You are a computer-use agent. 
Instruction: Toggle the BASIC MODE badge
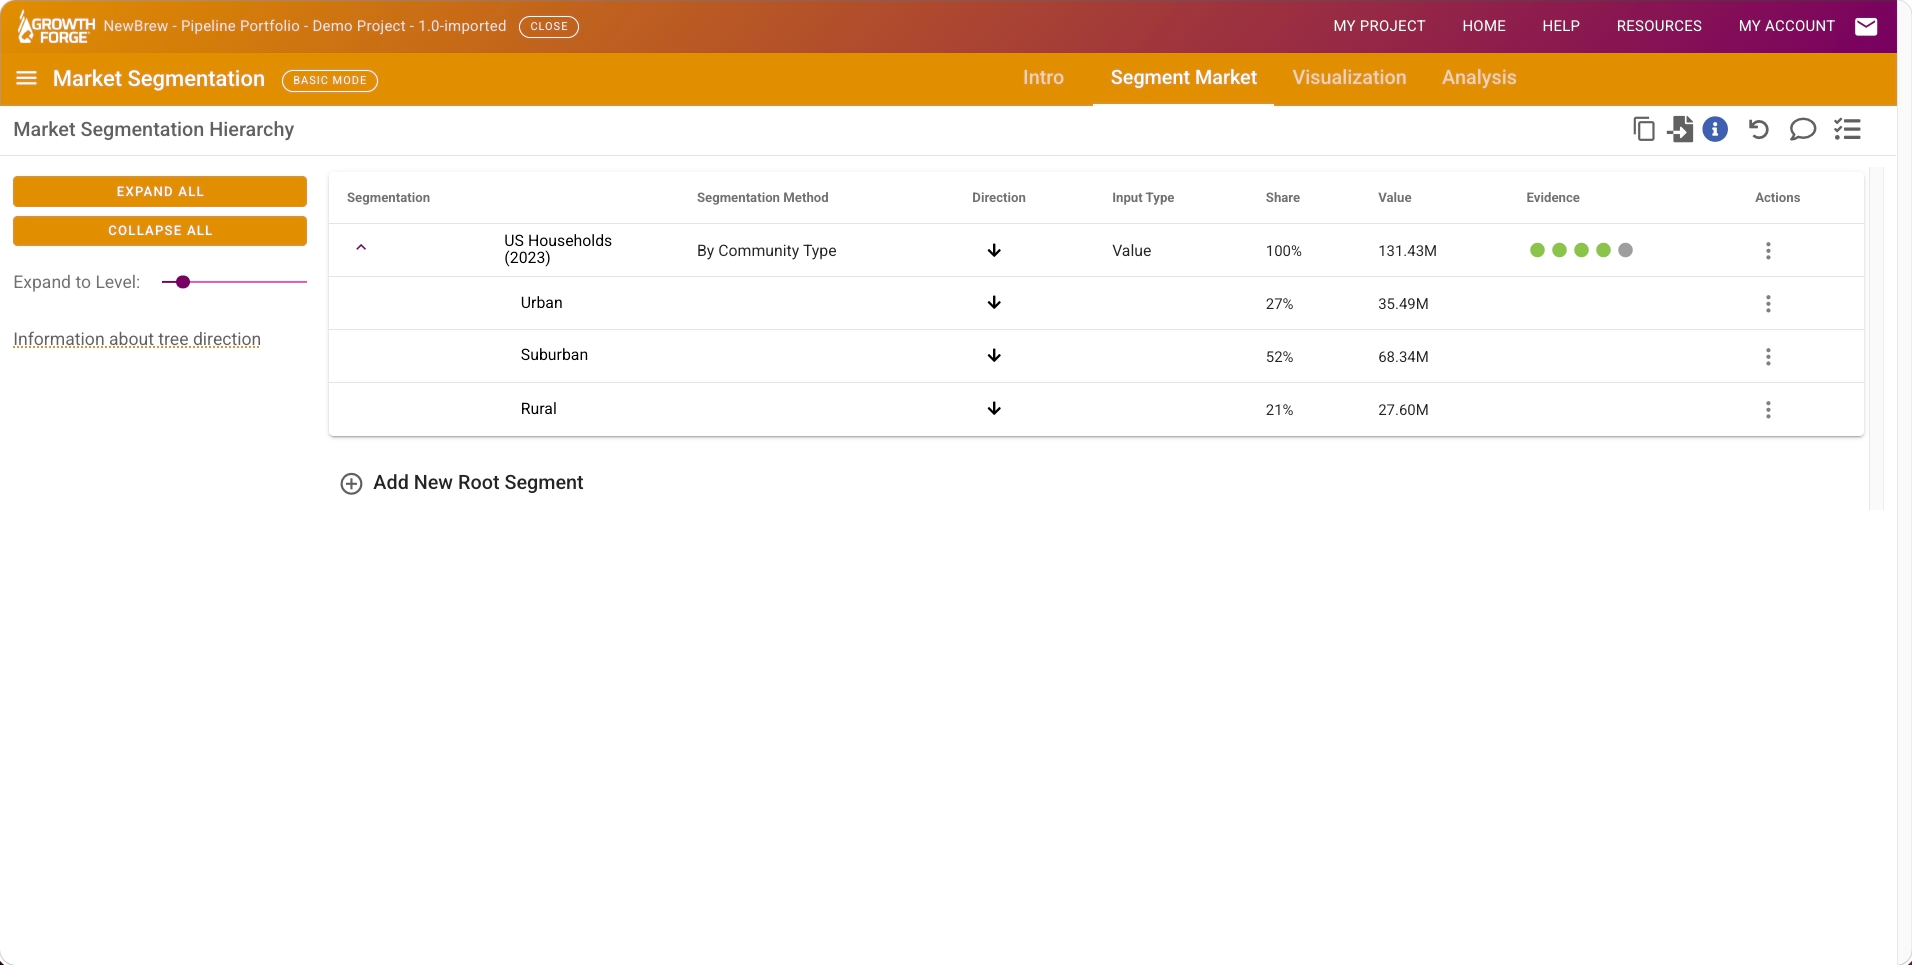(330, 80)
